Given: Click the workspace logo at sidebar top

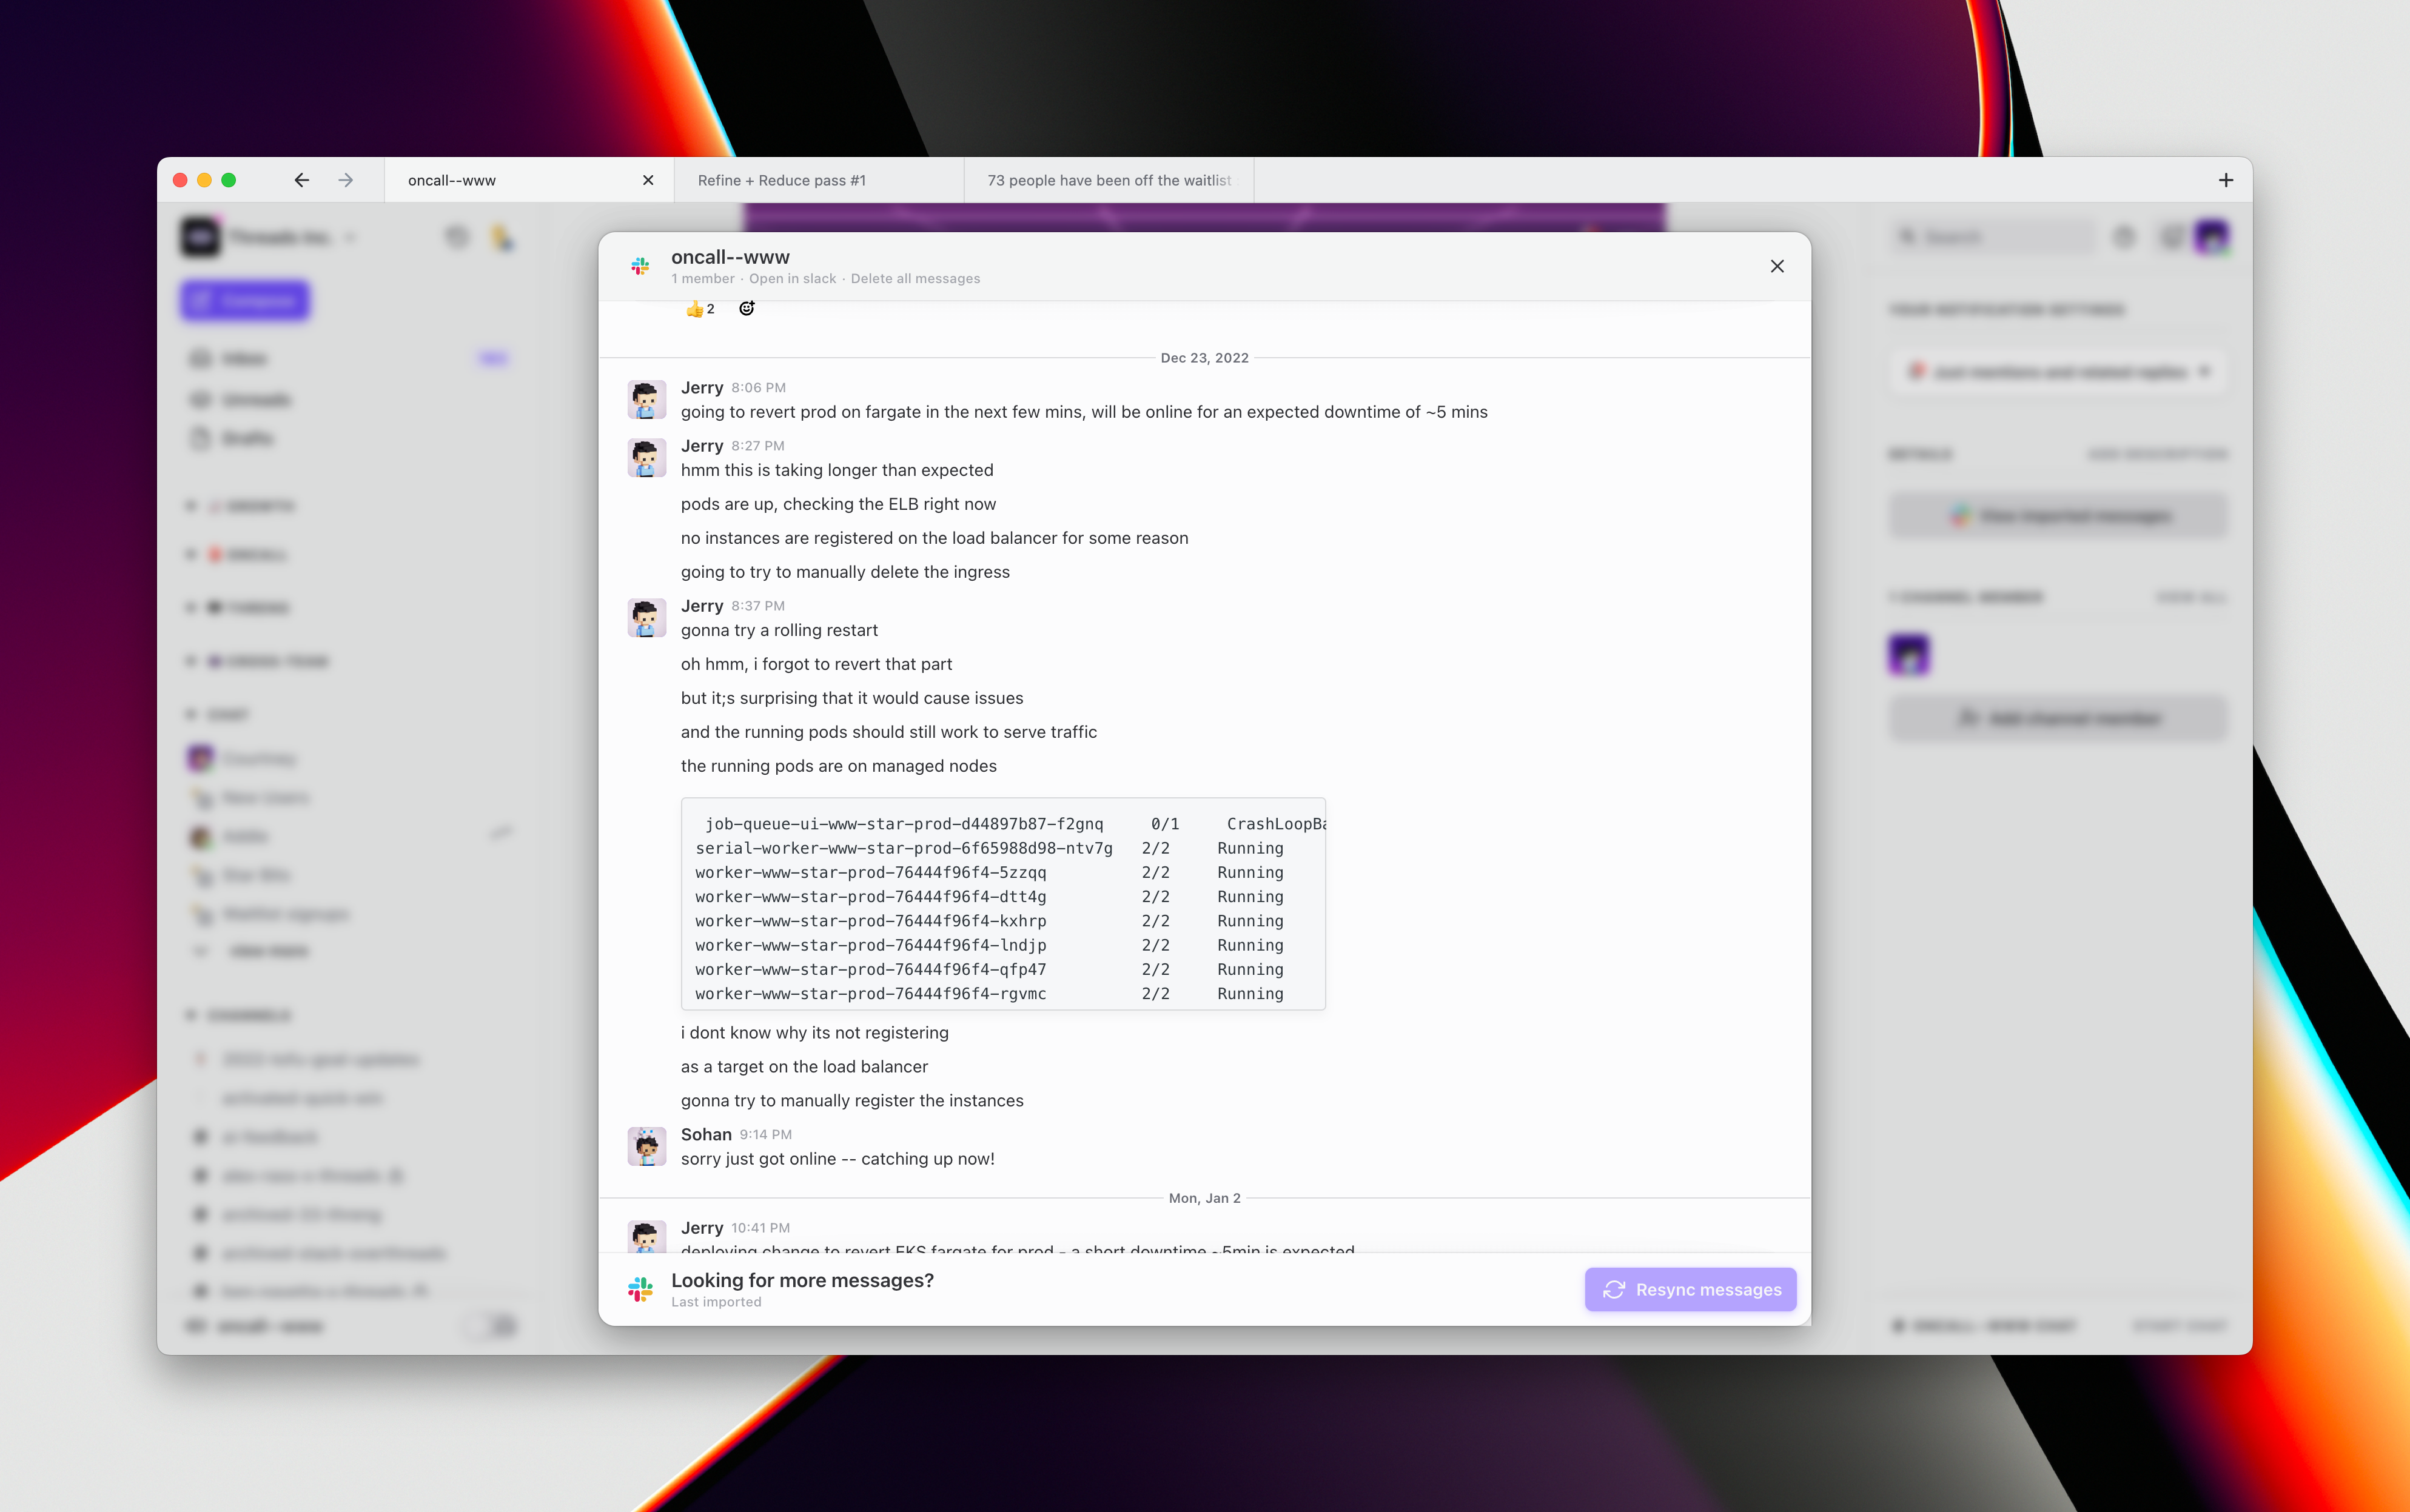Looking at the screenshot, I should pos(200,237).
